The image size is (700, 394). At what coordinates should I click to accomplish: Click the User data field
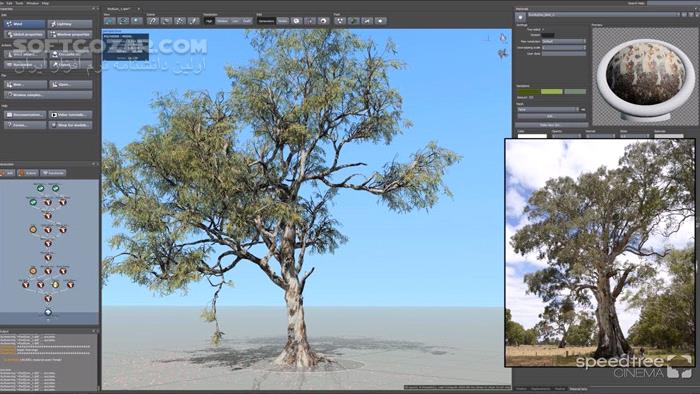click(x=564, y=54)
